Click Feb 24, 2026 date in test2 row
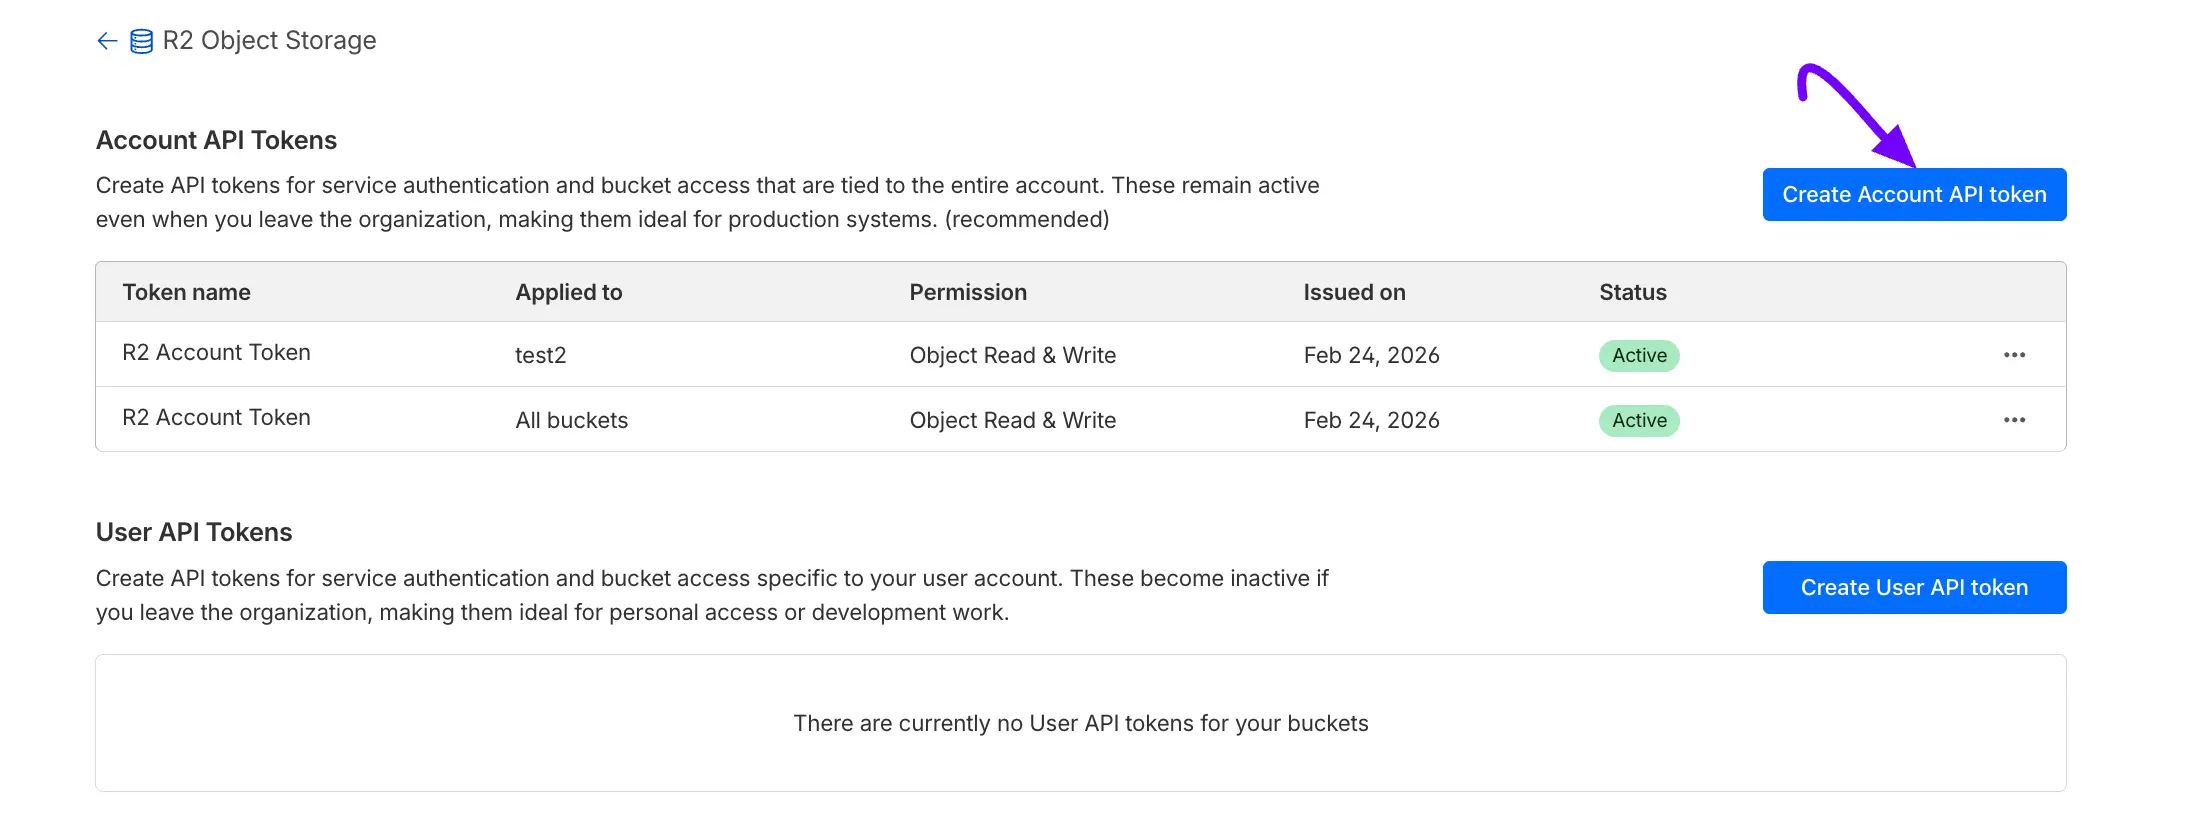This screenshot has height=819, width=2190. point(1371,355)
